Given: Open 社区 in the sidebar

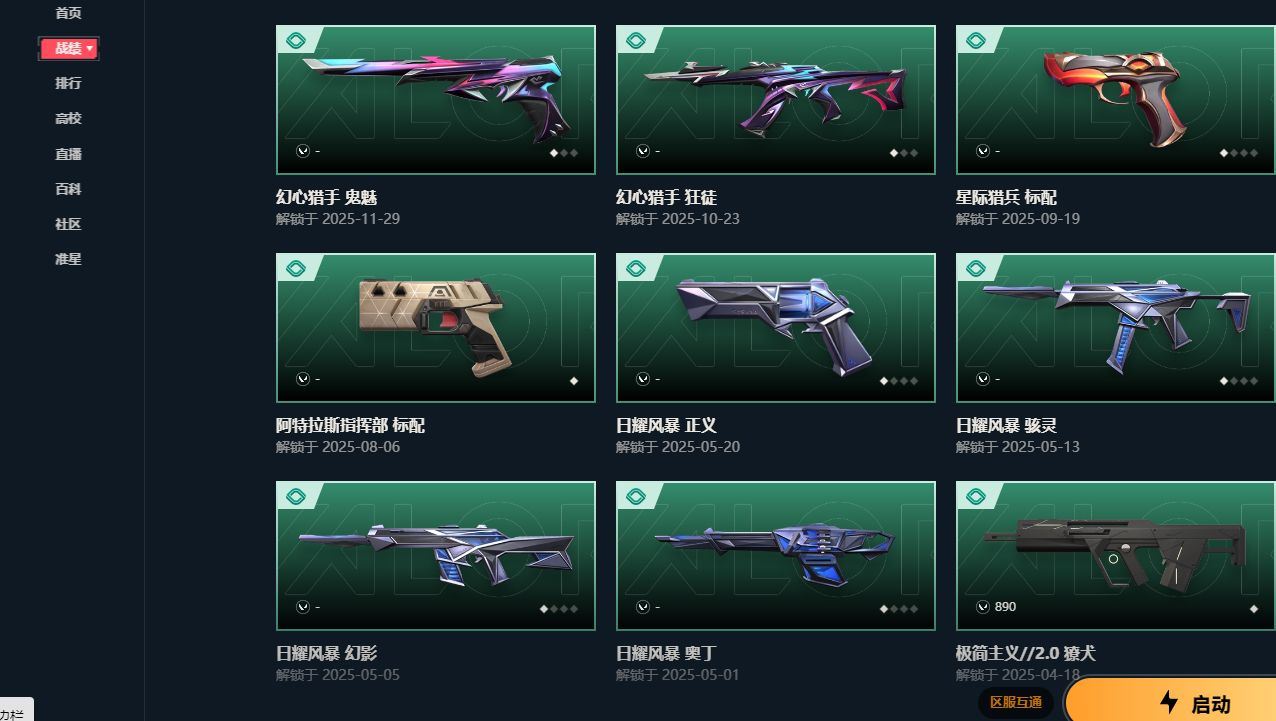Looking at the screenshot, I should [x=68, y=224].
